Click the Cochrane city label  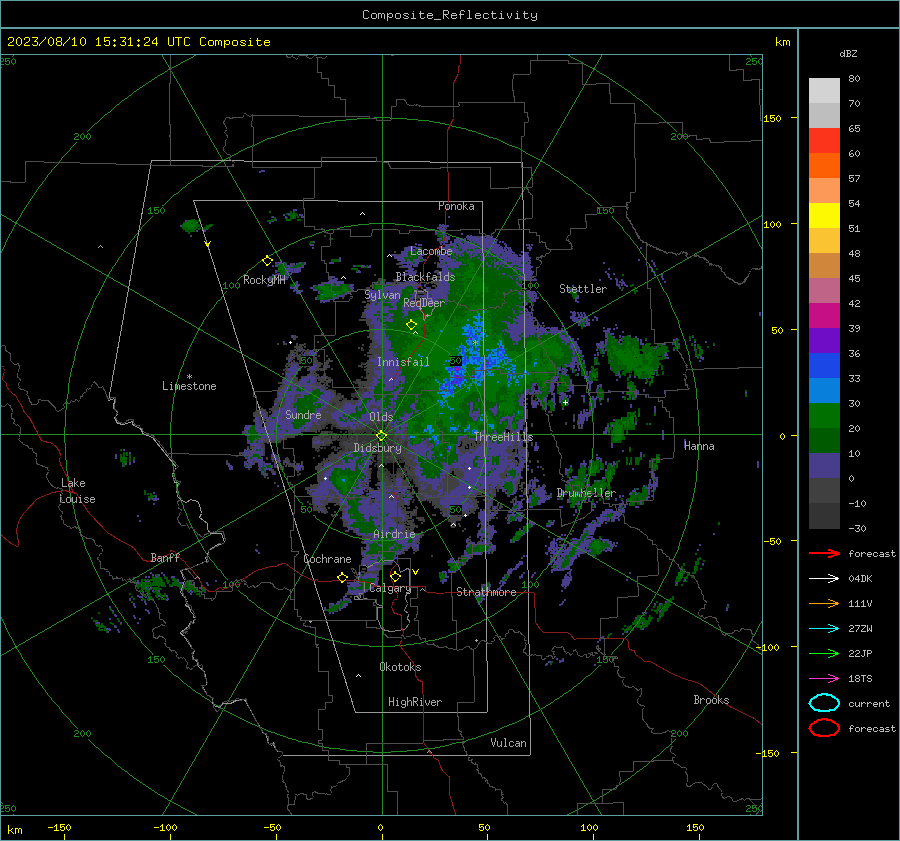tap(327, 559)
